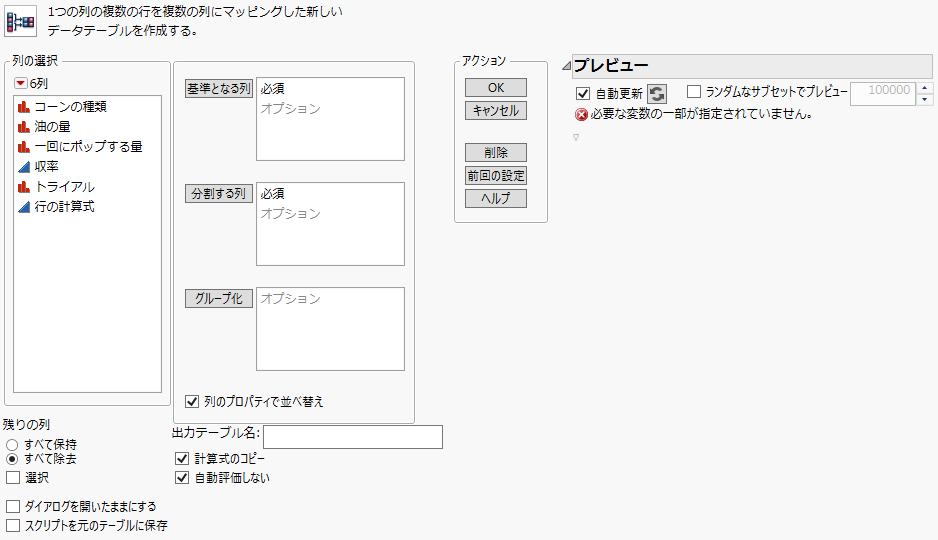
Task: Click the キャンセル button
Action: (x=496, y=111)
